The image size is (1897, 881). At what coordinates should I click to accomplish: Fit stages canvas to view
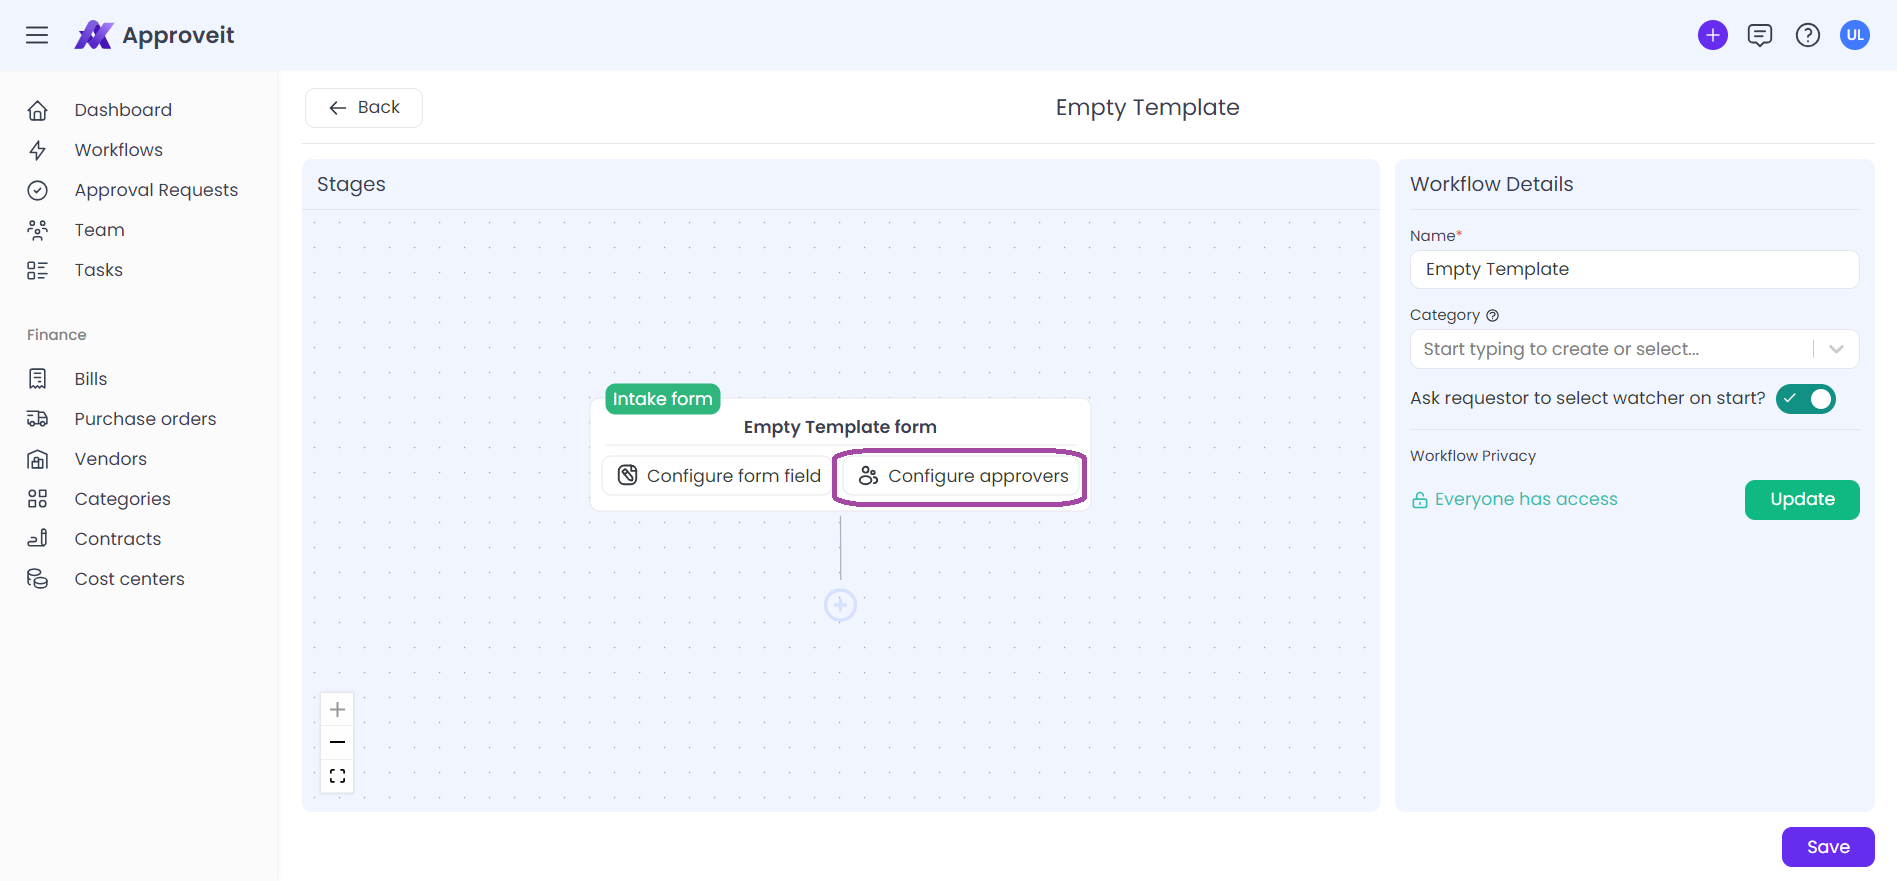[x=337, y=776]
